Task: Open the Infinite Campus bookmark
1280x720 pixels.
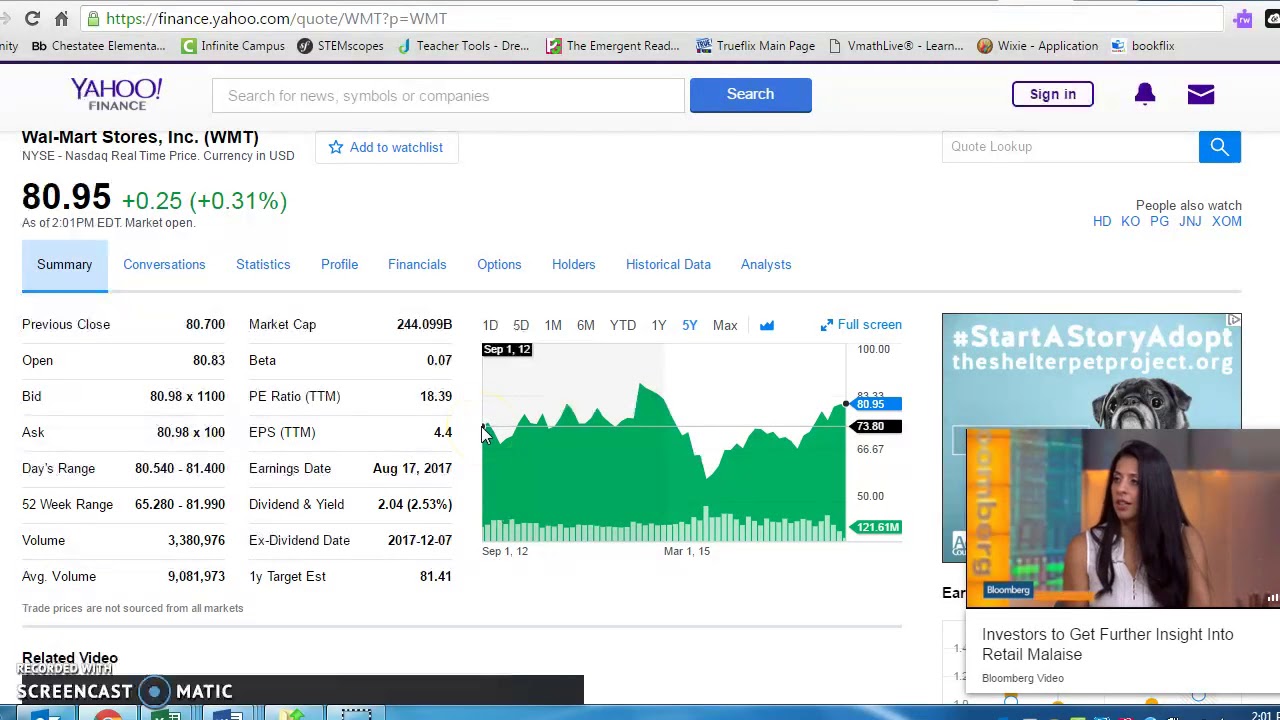Action: pyautogui.click(x=233, y=46)
